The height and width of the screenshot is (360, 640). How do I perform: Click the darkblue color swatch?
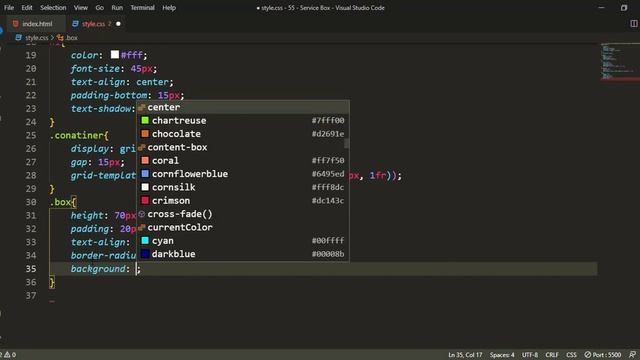pos(145,254)
